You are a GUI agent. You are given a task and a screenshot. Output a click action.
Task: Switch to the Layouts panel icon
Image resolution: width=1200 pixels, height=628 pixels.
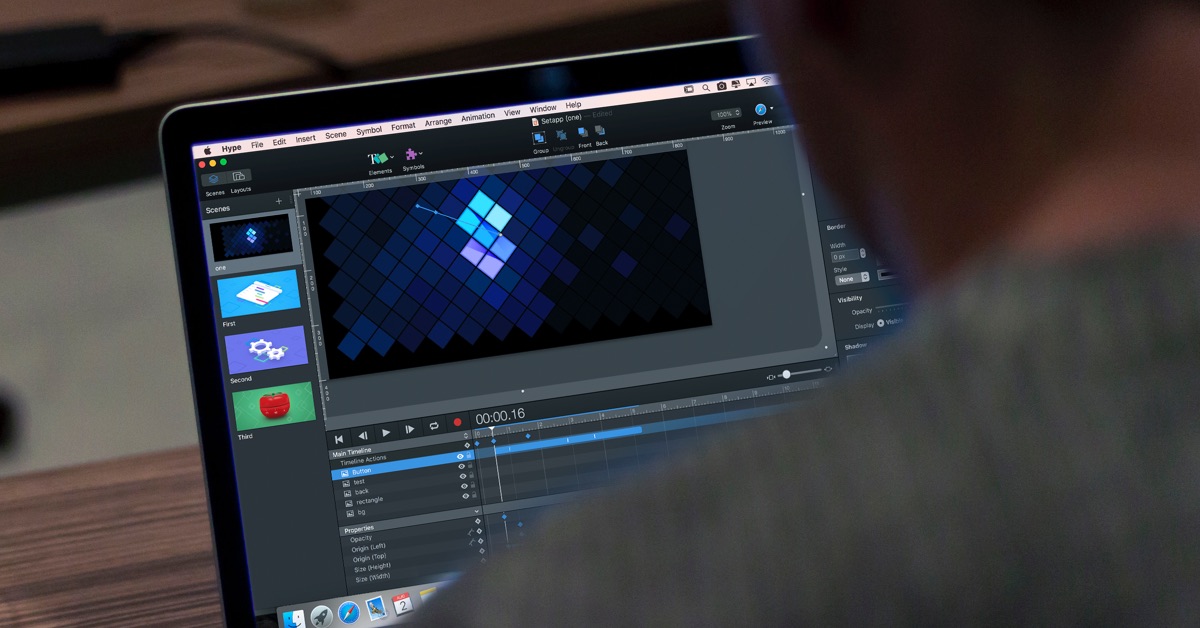pos(238,177)
